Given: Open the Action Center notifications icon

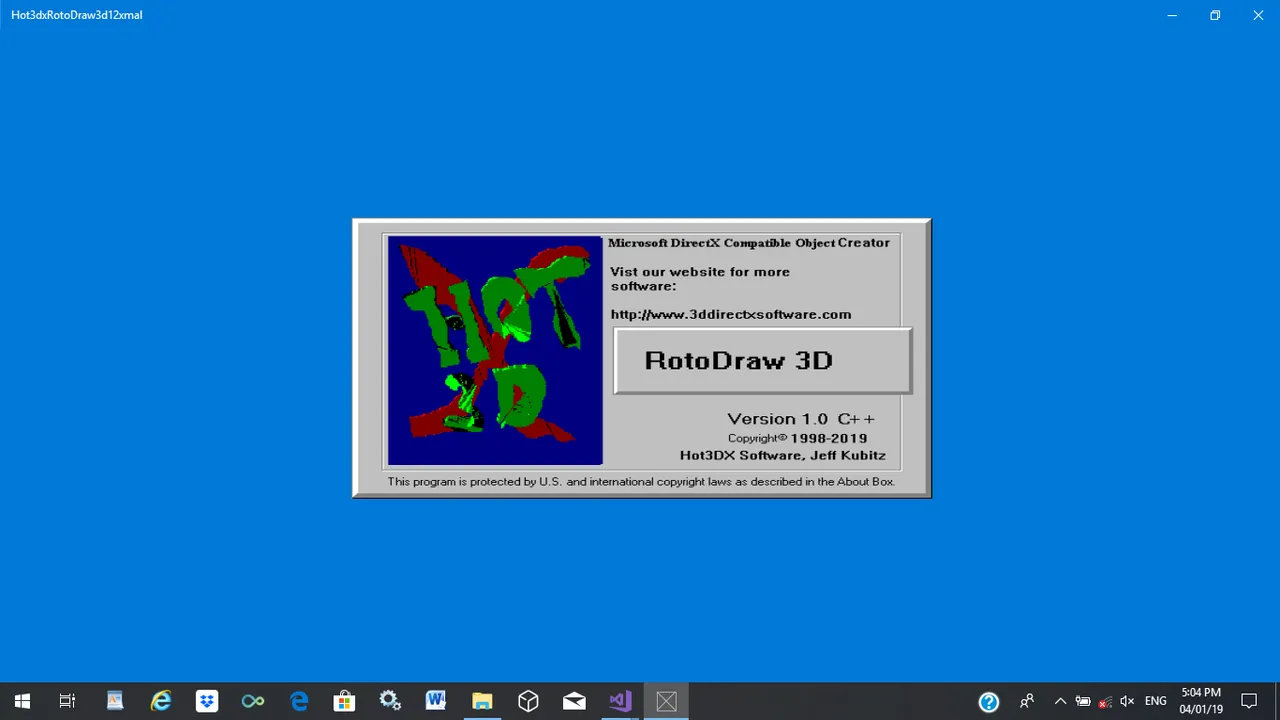Looking at the screenshot, I should pyautogui.click(x=1249, y=701).
